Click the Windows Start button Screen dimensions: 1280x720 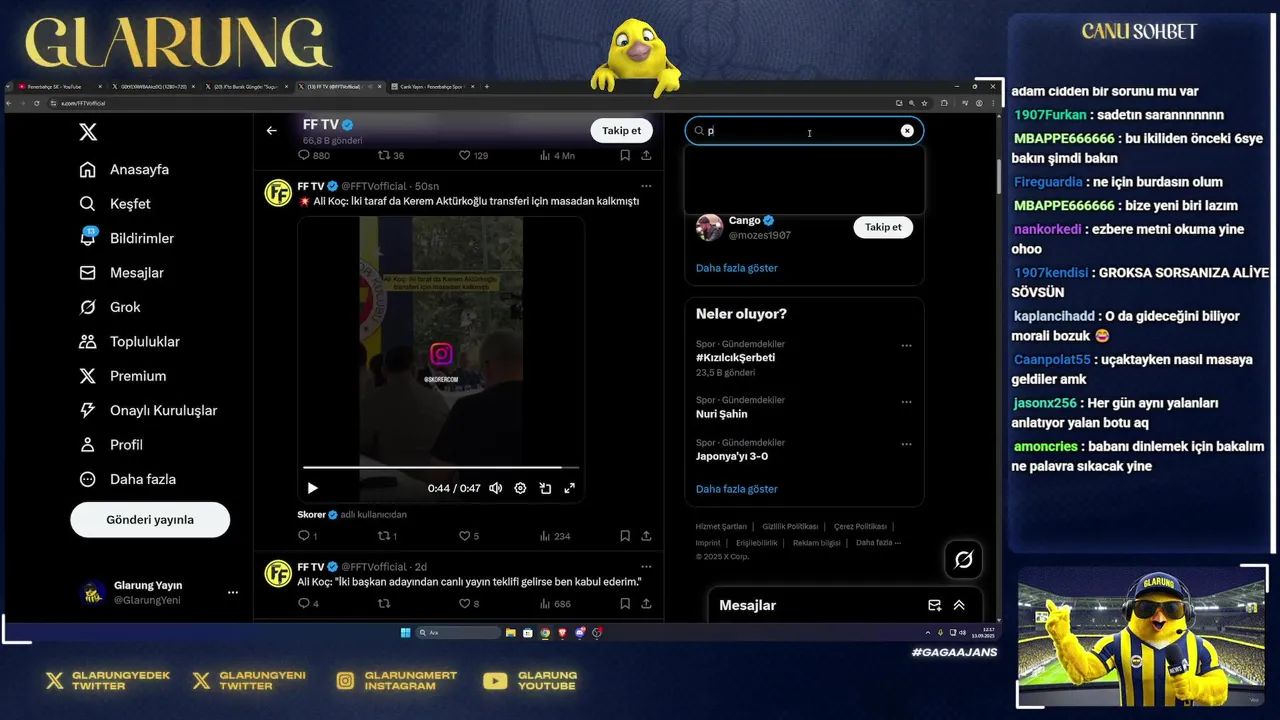click(x=405, y=632)
